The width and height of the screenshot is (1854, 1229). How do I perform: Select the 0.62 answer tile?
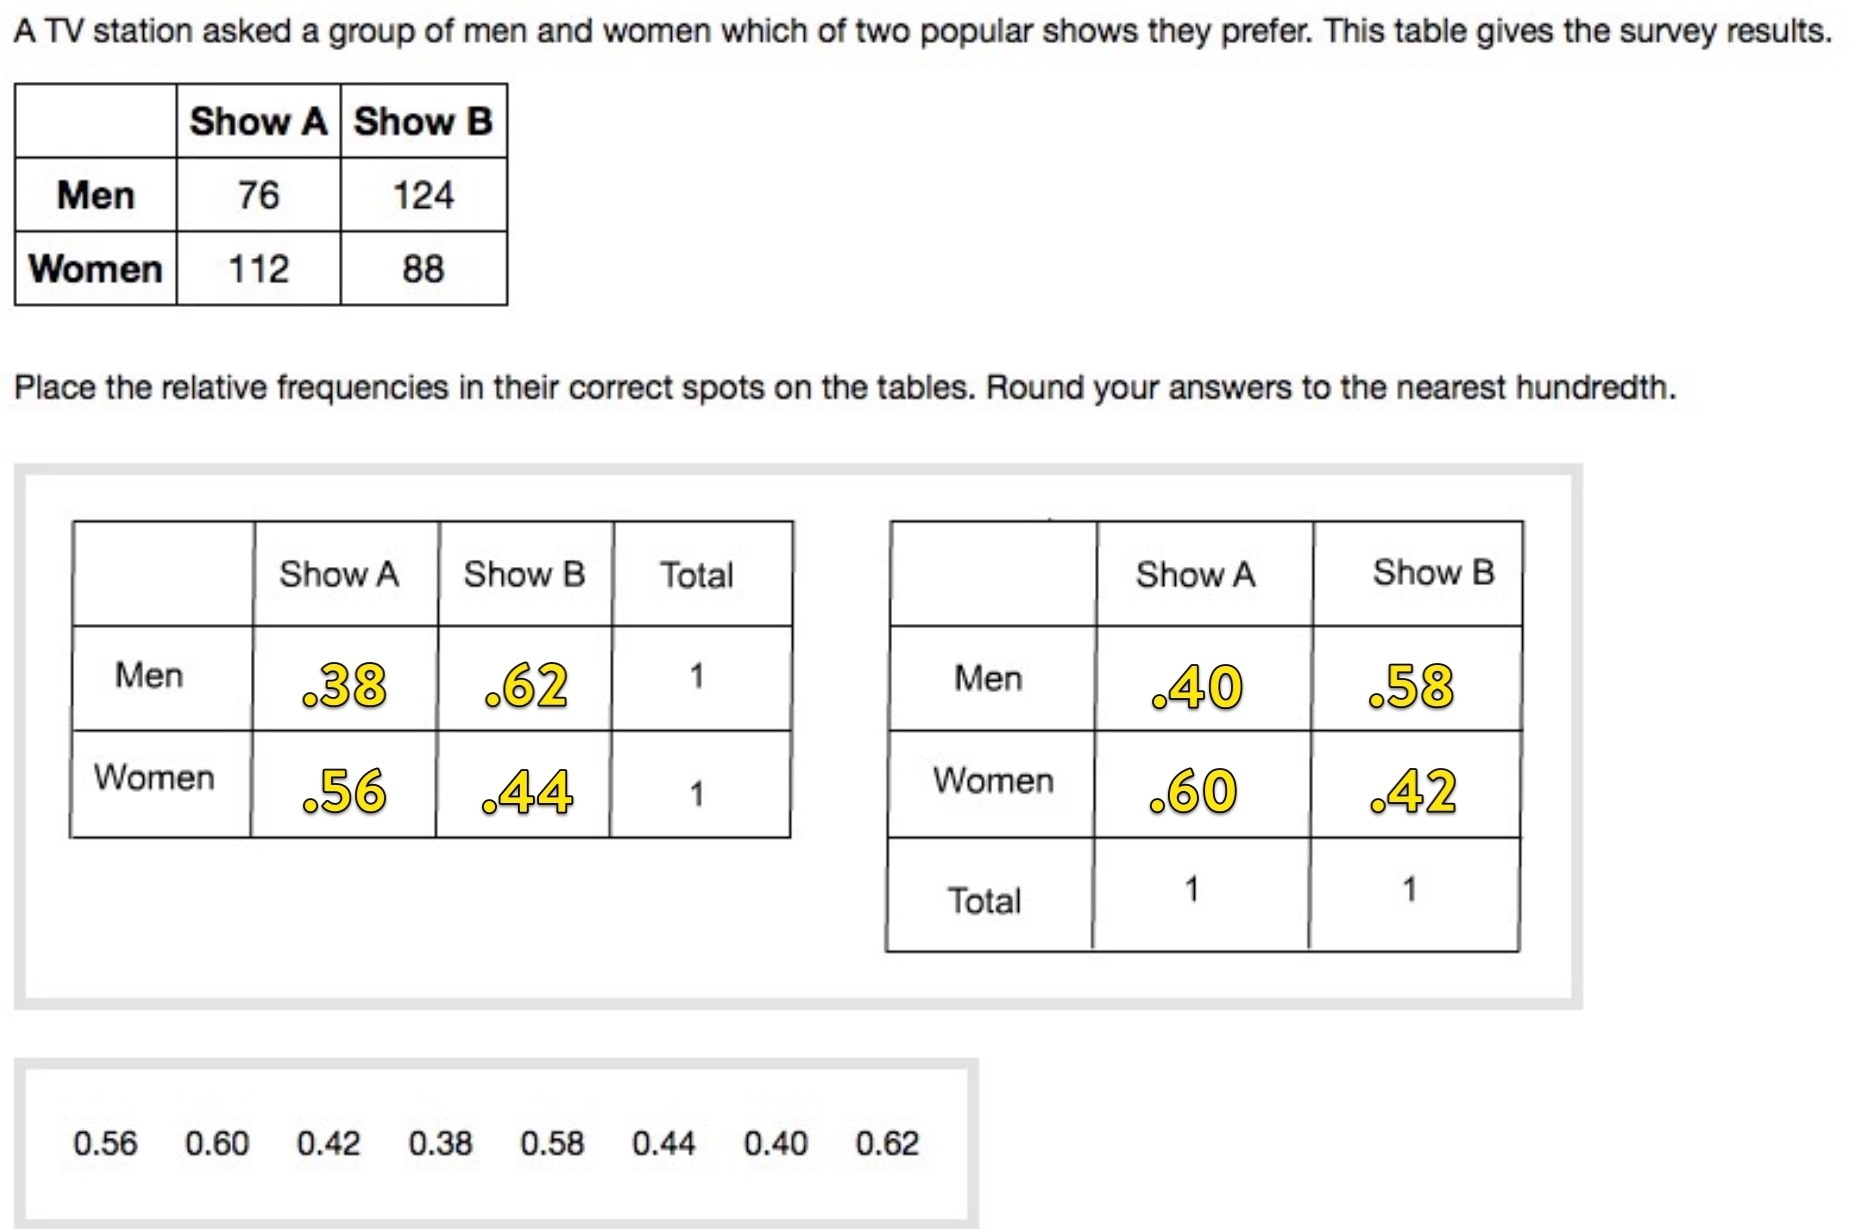887,1143
